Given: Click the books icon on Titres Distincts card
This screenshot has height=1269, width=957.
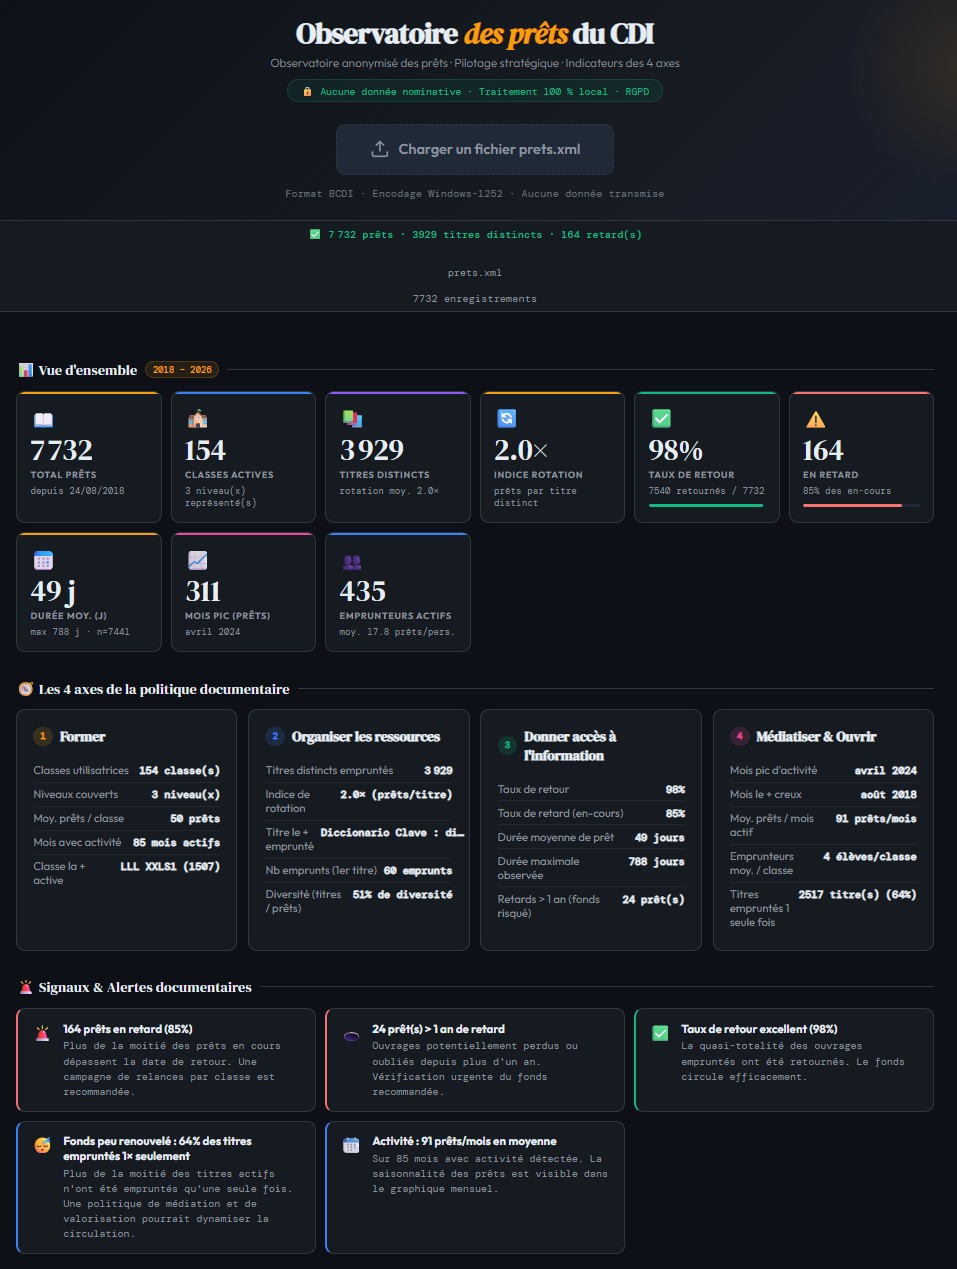Looking at the screenshot, I should coord(352,419).
